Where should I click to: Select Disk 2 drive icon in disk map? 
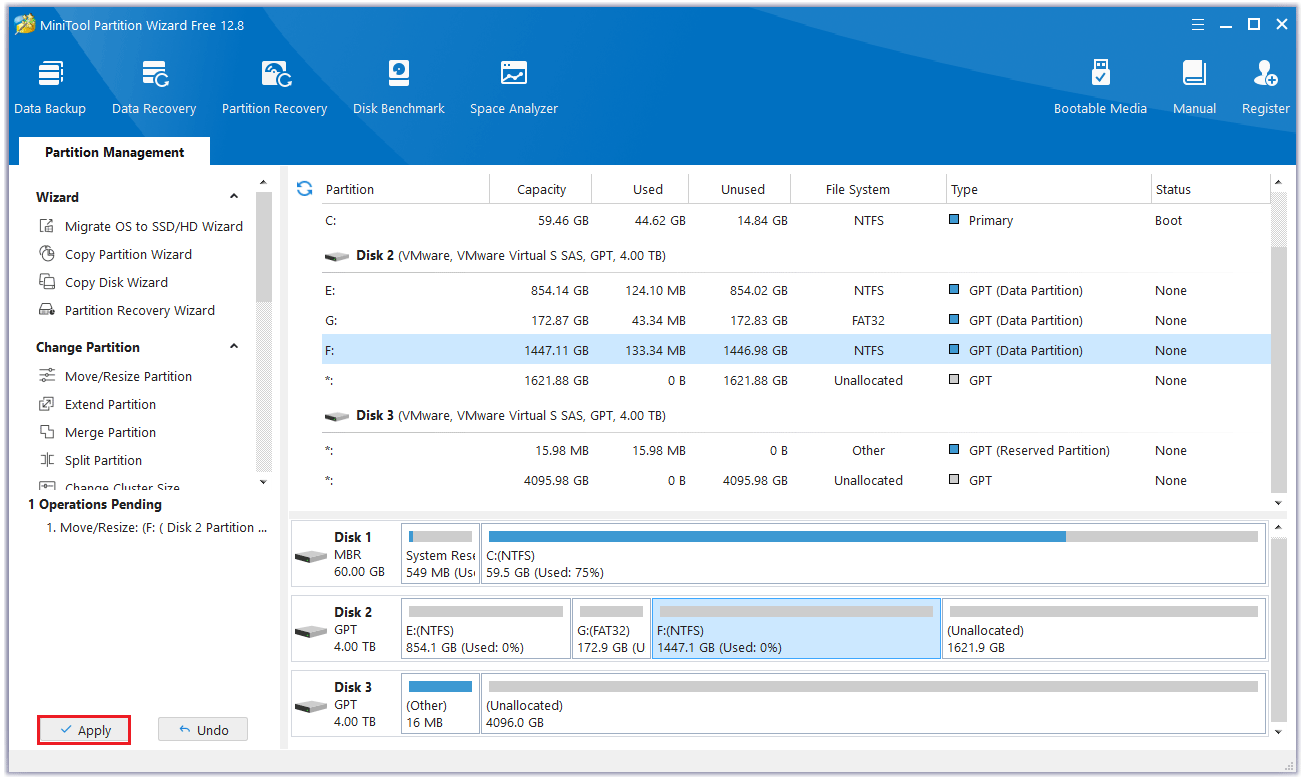311,631
